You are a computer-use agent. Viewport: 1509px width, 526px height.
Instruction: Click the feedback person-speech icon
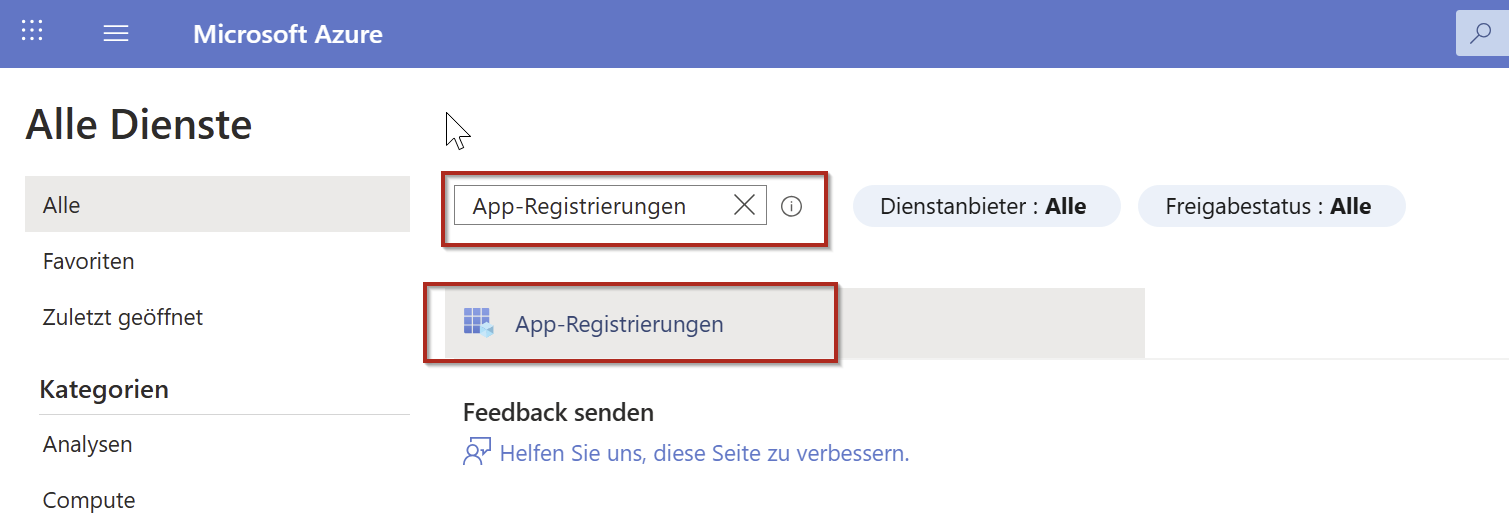pos(477,453)
